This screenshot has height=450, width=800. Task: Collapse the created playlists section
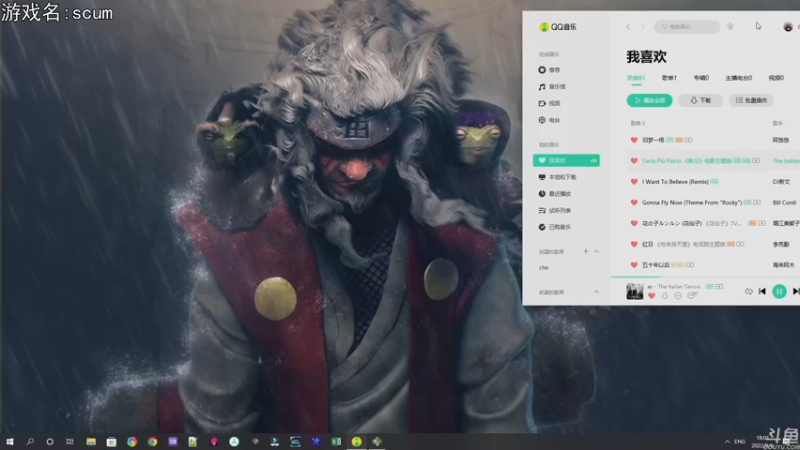[x=596, y=251]
